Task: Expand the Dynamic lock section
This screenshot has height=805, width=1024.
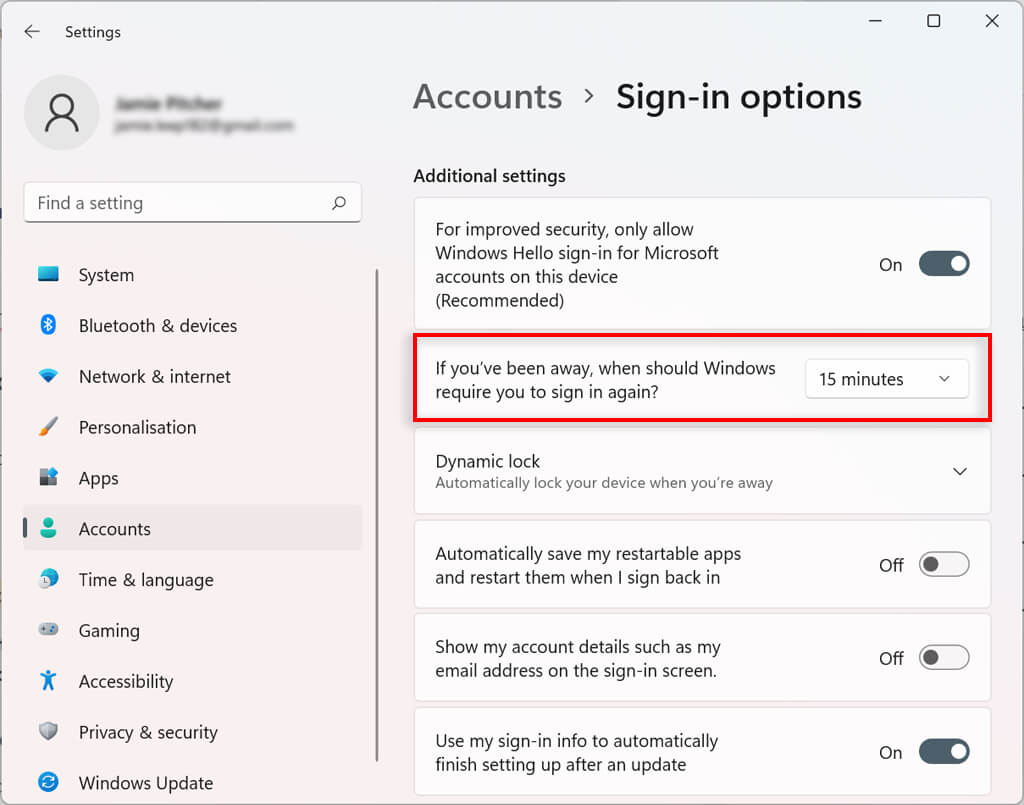Action: [x=959, y=471]
